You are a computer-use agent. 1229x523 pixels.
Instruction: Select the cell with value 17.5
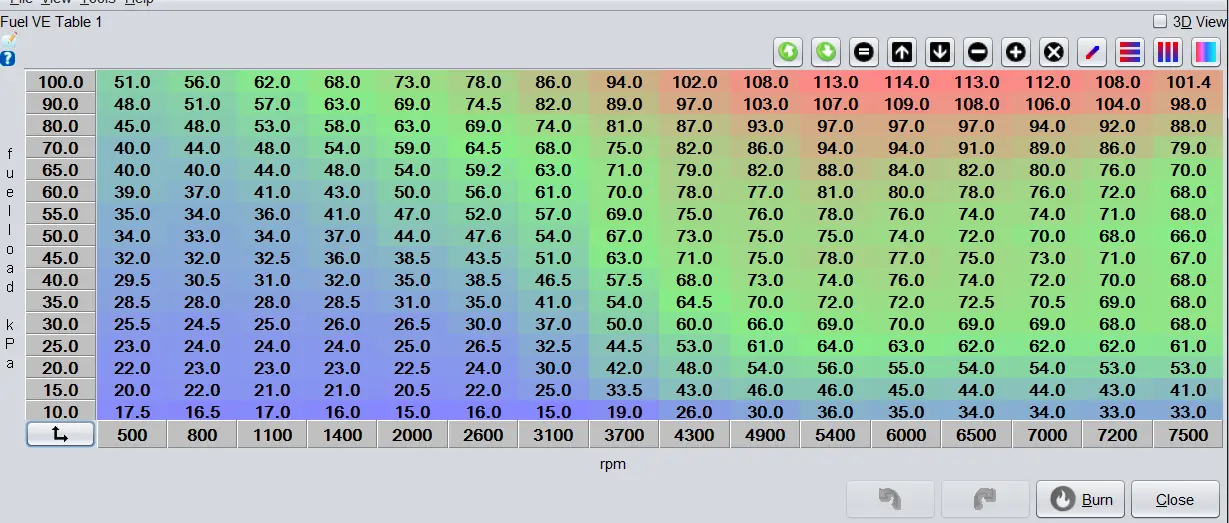pos(132,410)
